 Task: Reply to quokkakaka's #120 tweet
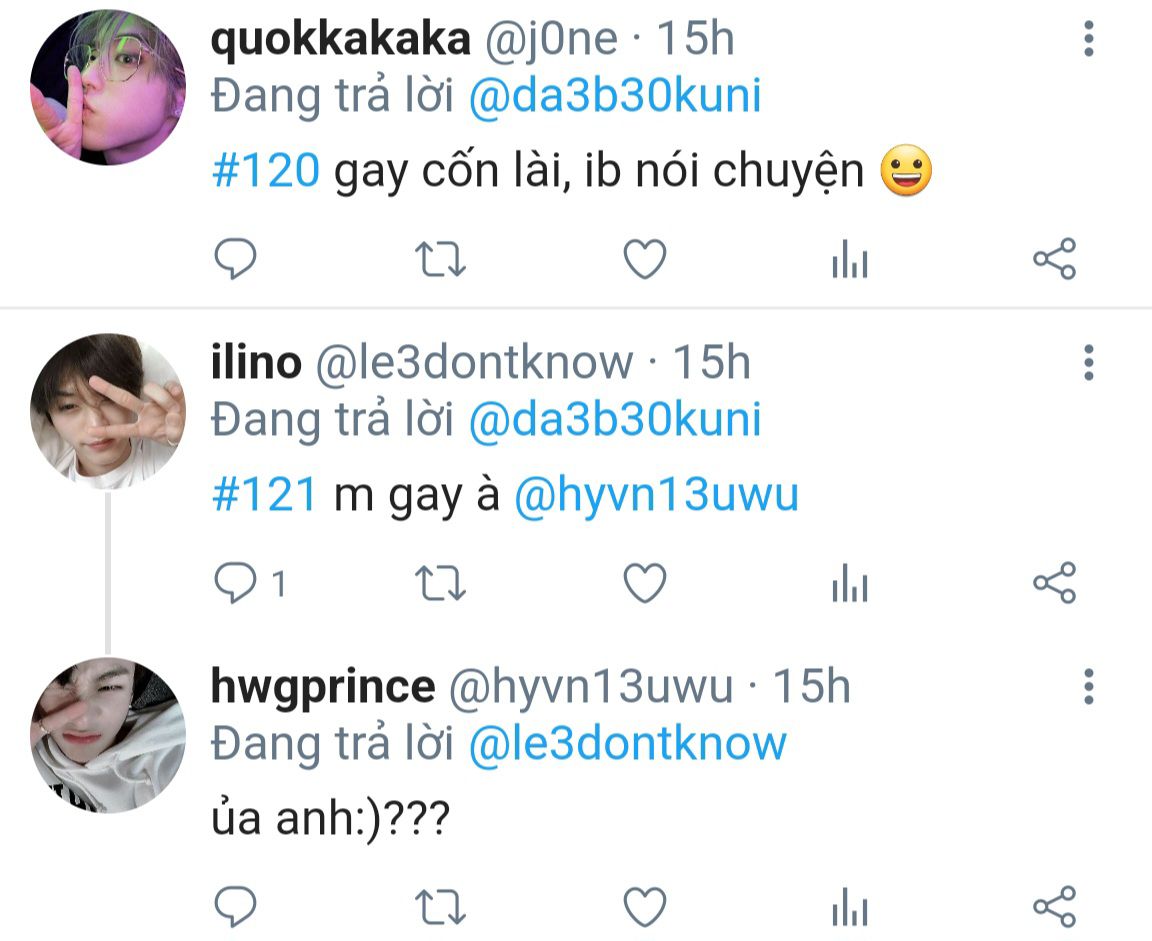coord(235,259)
